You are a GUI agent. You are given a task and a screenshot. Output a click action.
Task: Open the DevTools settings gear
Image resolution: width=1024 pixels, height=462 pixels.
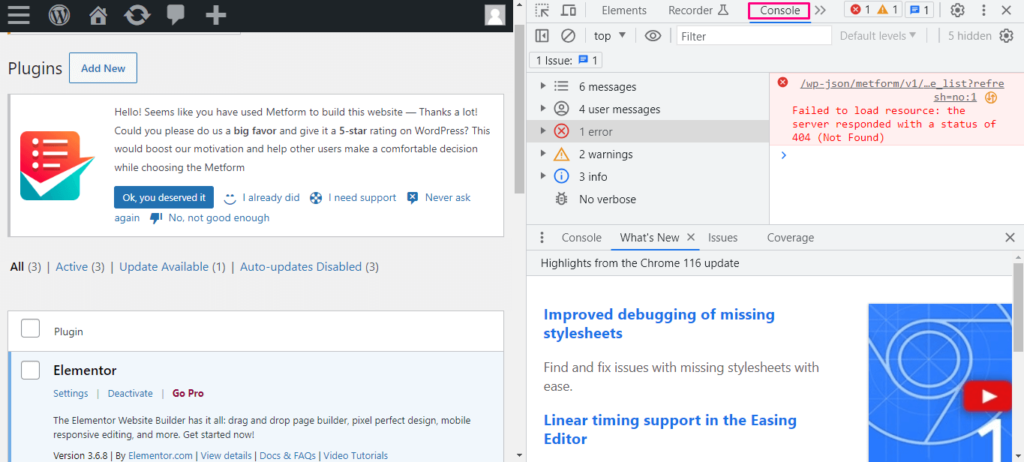(x=957, y=10)
